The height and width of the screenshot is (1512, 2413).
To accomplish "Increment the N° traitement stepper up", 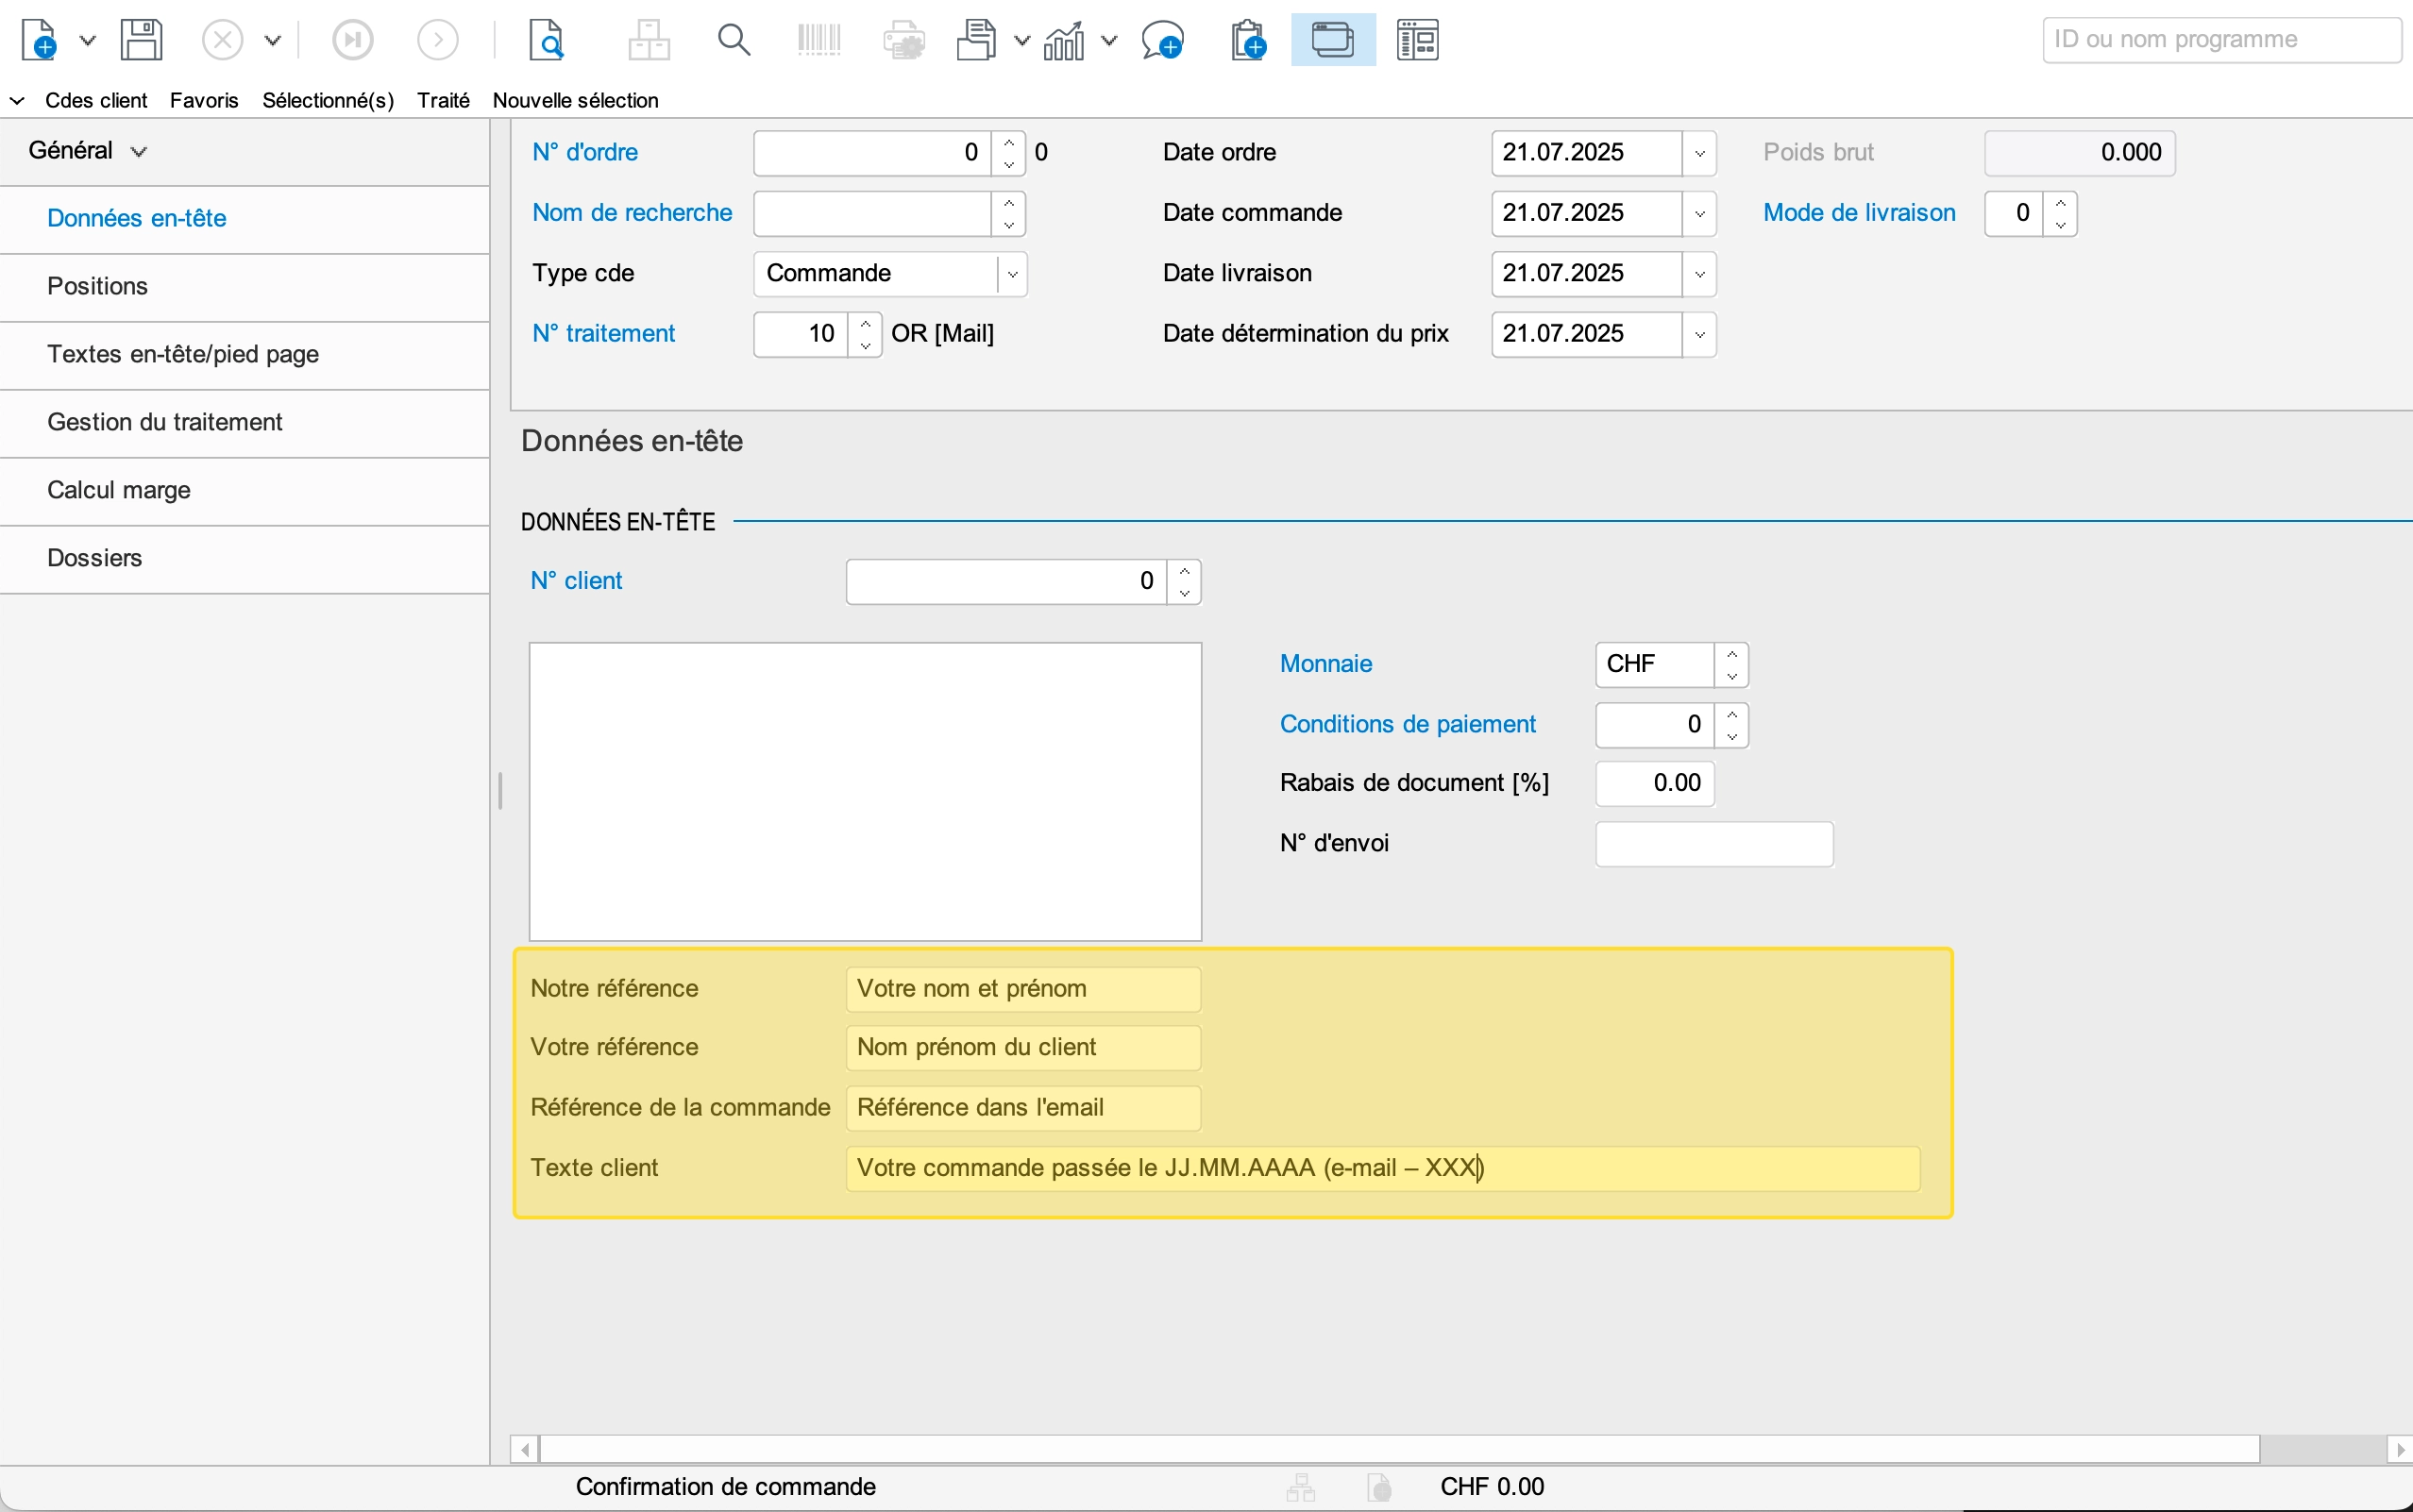I will click(x=866, y=324).
